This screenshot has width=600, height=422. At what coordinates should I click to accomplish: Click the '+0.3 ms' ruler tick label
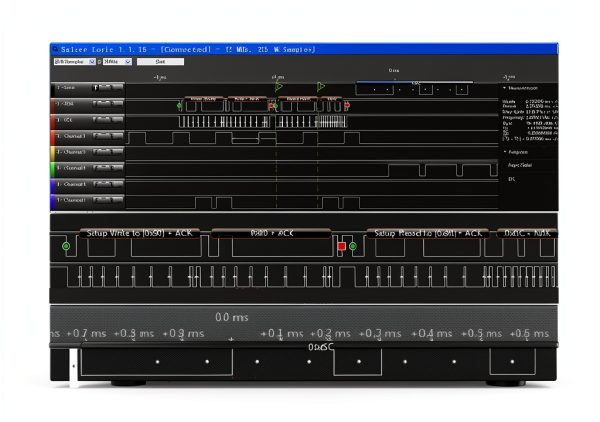pos(380,334)
